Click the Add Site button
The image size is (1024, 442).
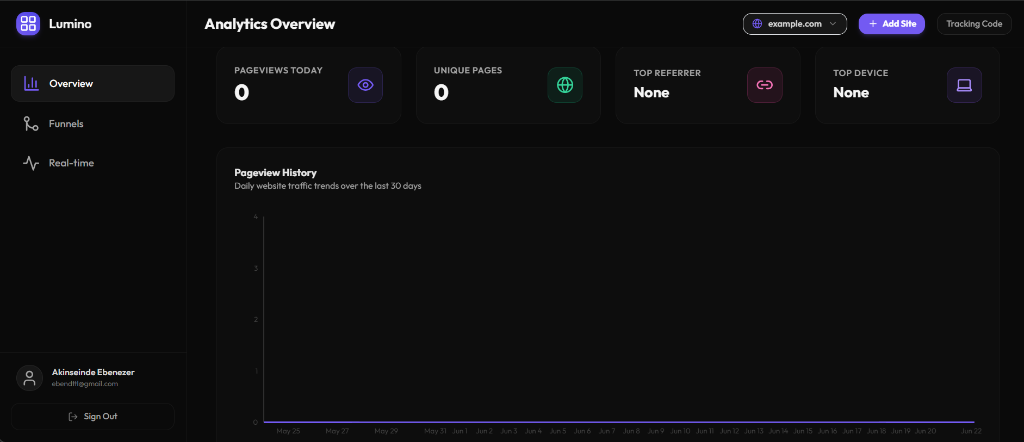[x=891, y=24]
